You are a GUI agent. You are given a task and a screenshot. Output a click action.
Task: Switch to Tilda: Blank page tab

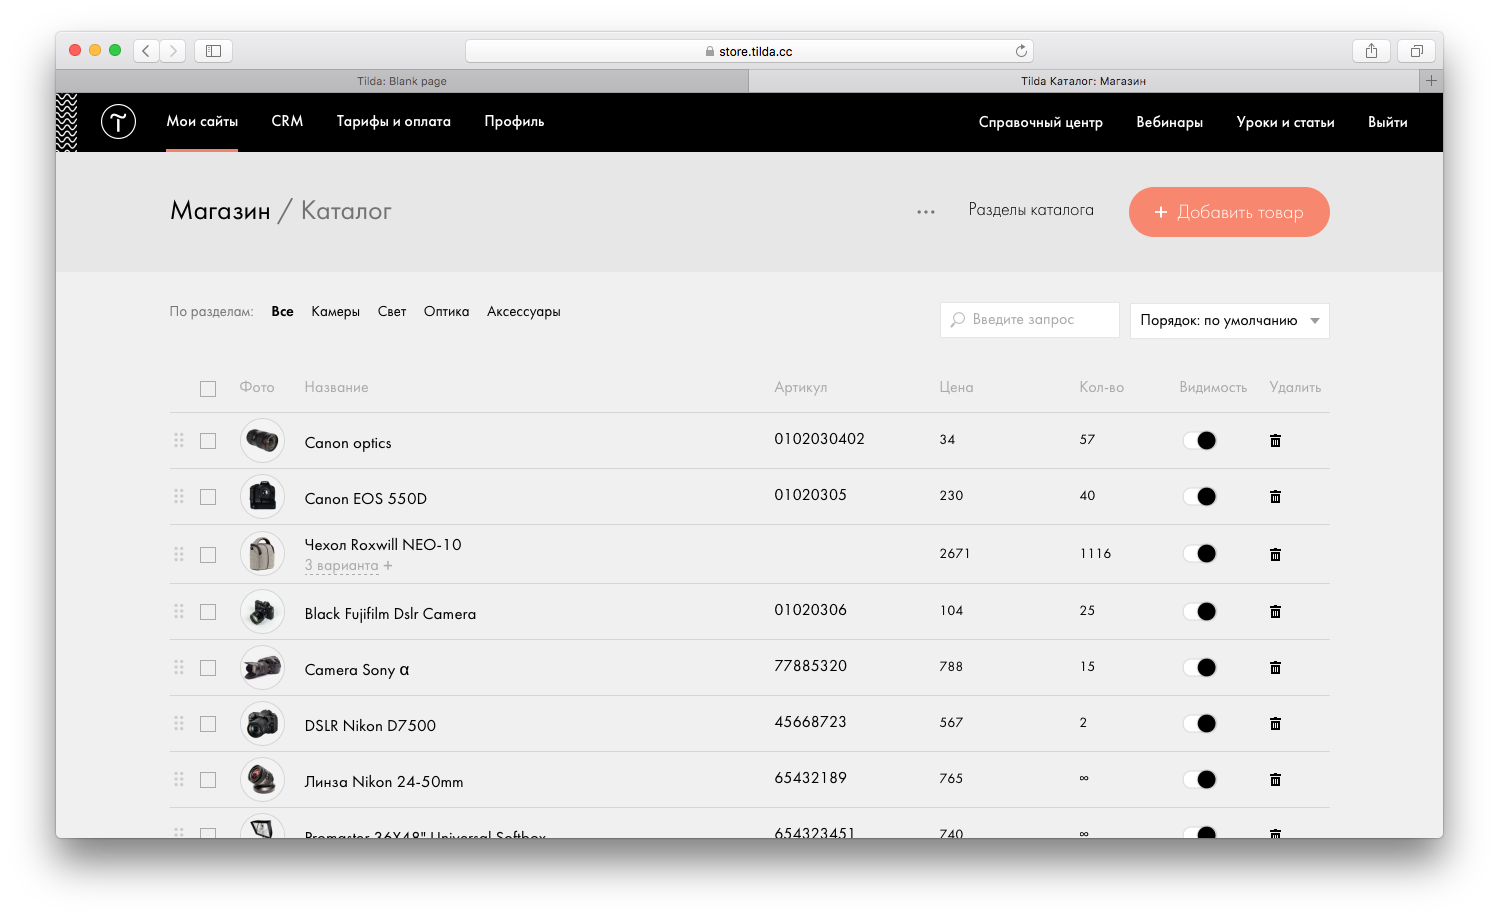tap(402, 81)
